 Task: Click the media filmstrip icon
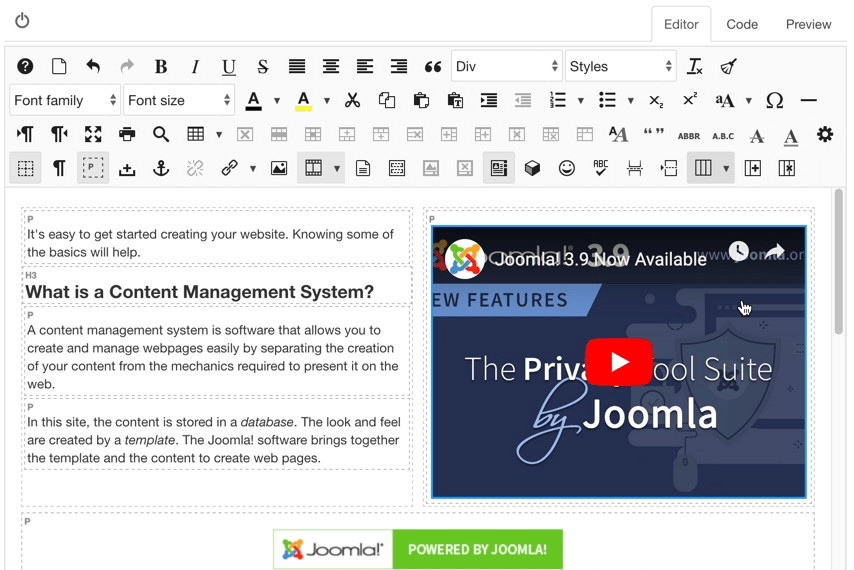[313, 168]
